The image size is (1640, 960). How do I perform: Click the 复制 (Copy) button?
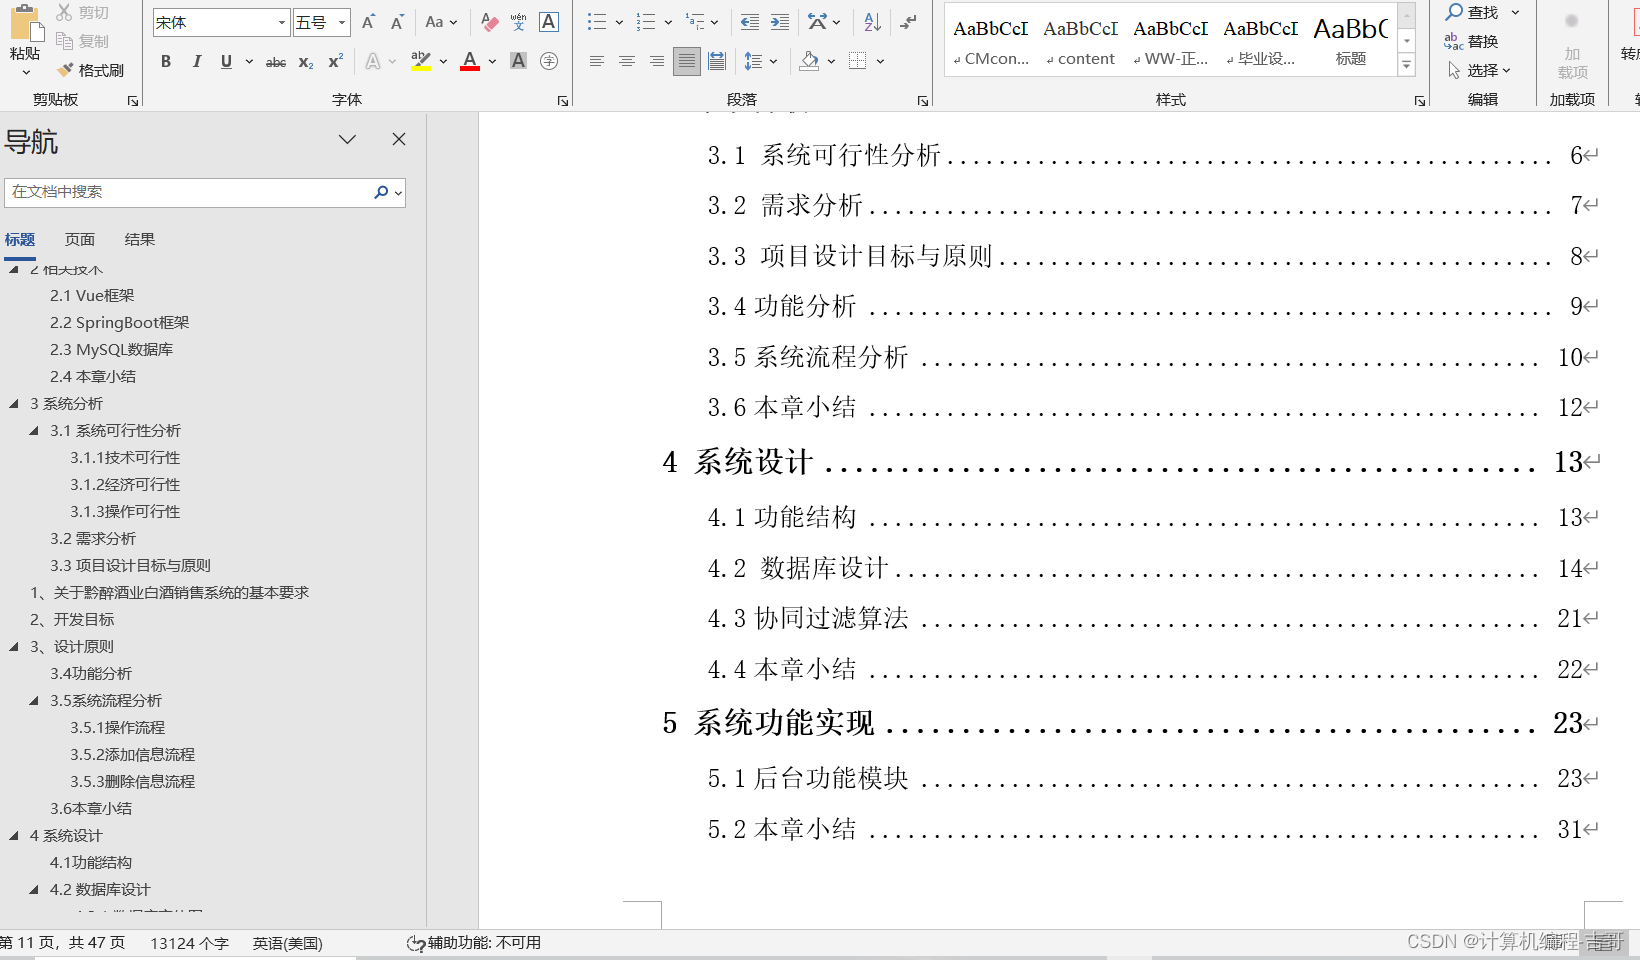click(x=82, y=41)
